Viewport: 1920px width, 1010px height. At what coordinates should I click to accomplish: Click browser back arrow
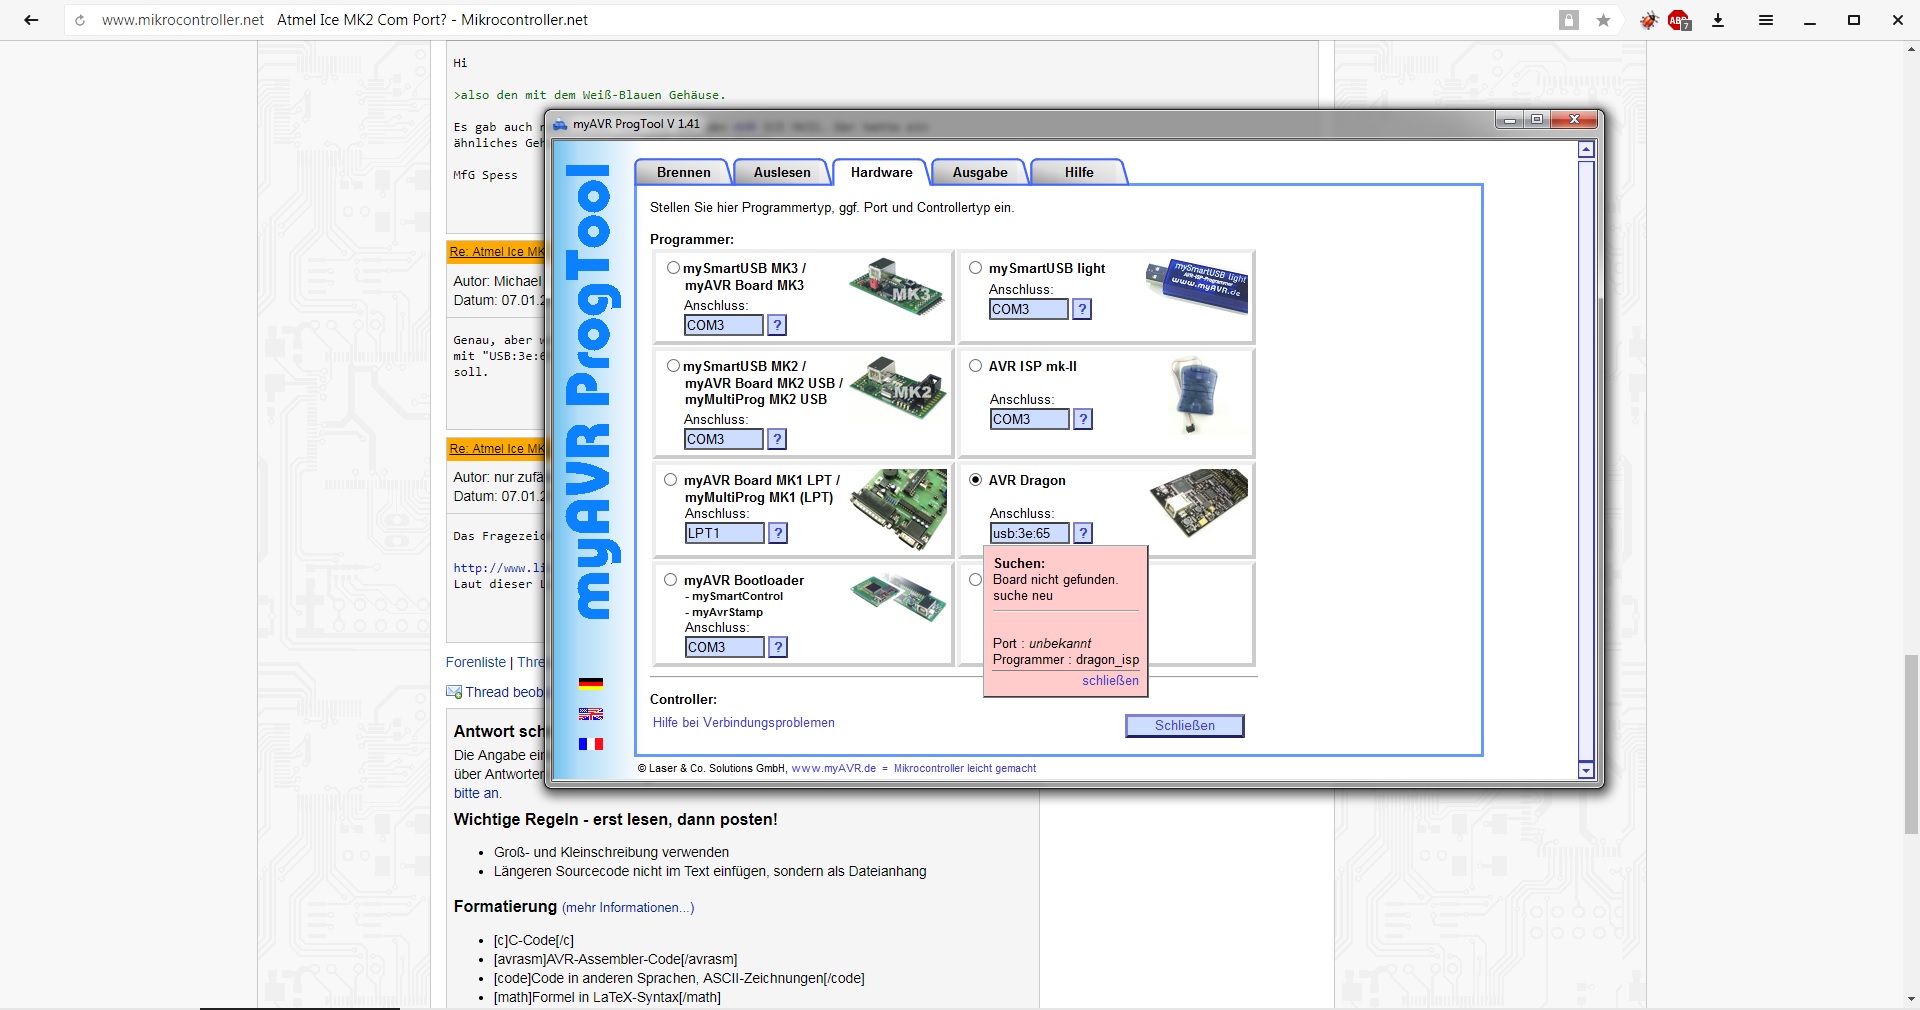pyautogui.click(x=31, y=20)
